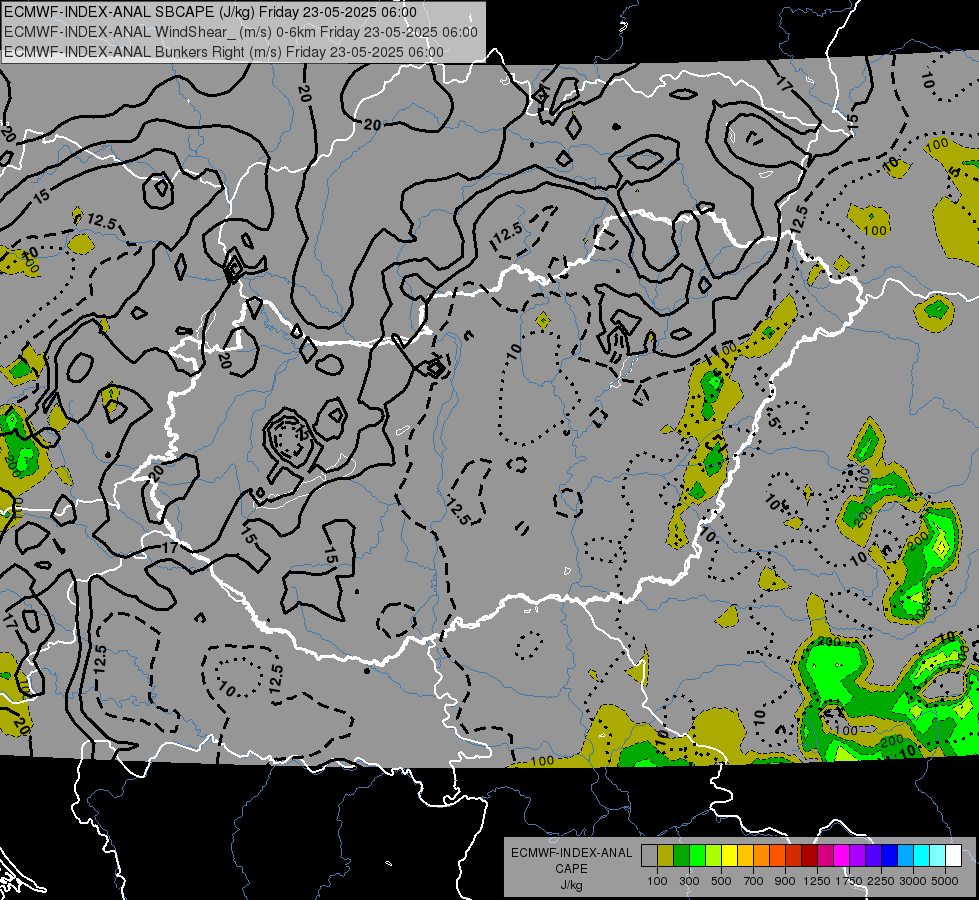This screenshot has width=979, height=900.
Task: Click the Bunkers Right title line
Action: pos(224,52)
